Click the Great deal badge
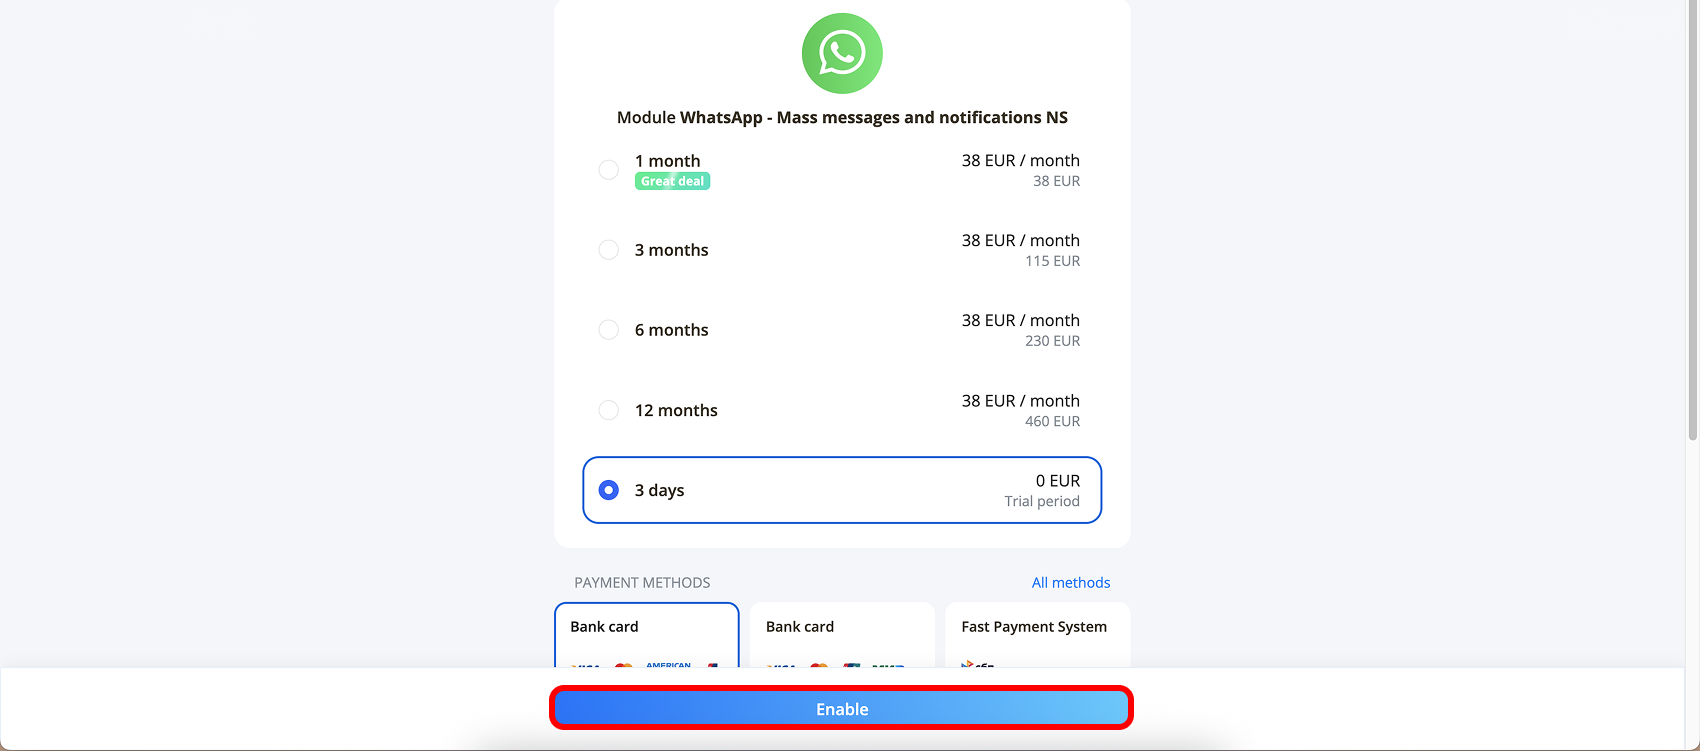 (x=672, y=181)
